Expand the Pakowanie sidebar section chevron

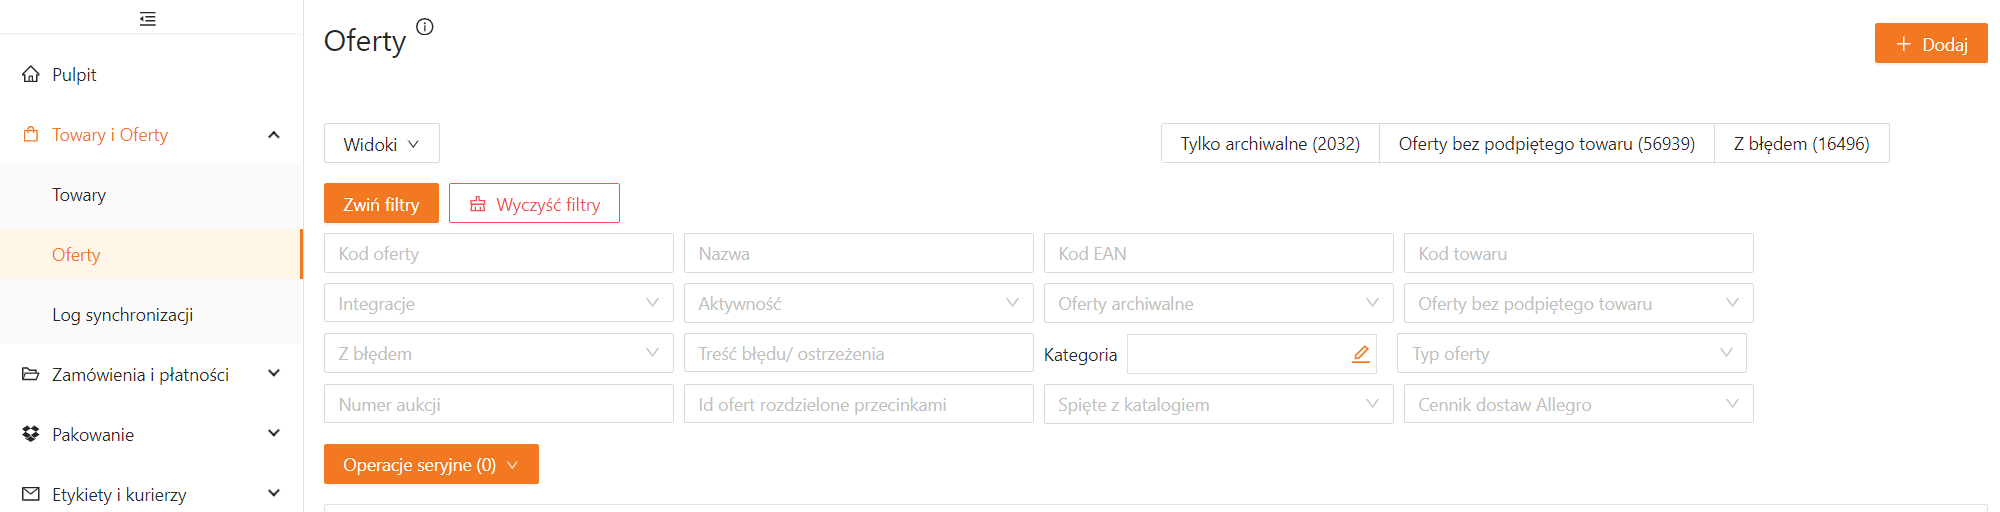point(274,434)
